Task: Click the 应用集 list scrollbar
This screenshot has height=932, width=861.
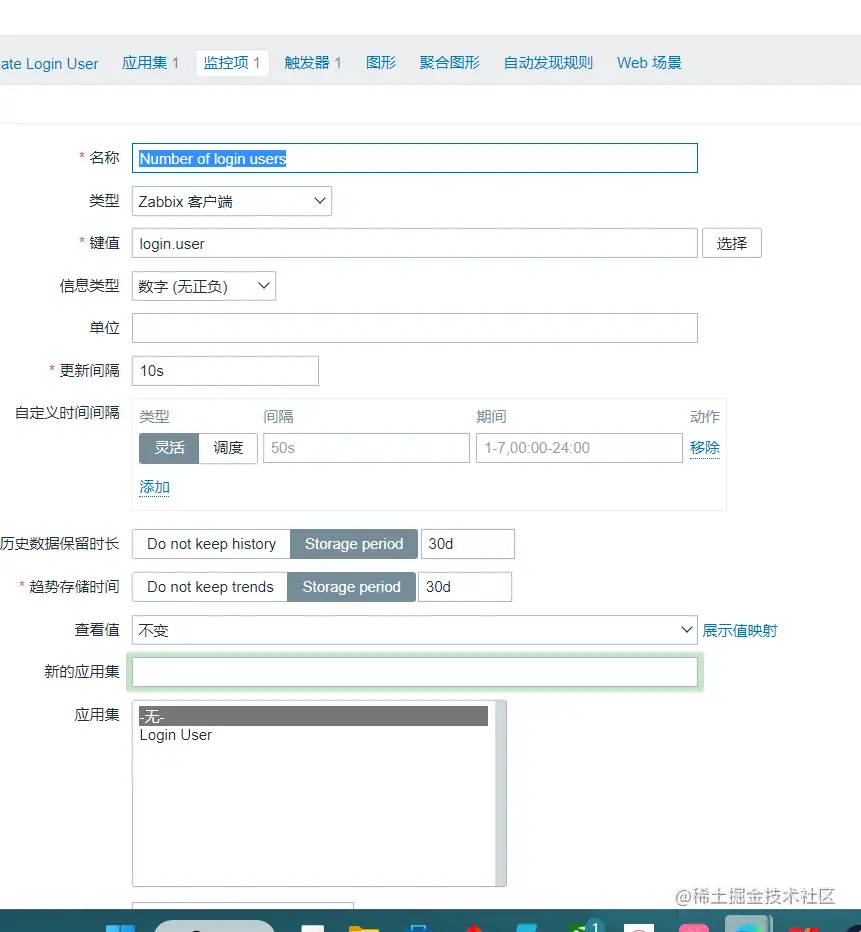Action: [x=501, y=794]
